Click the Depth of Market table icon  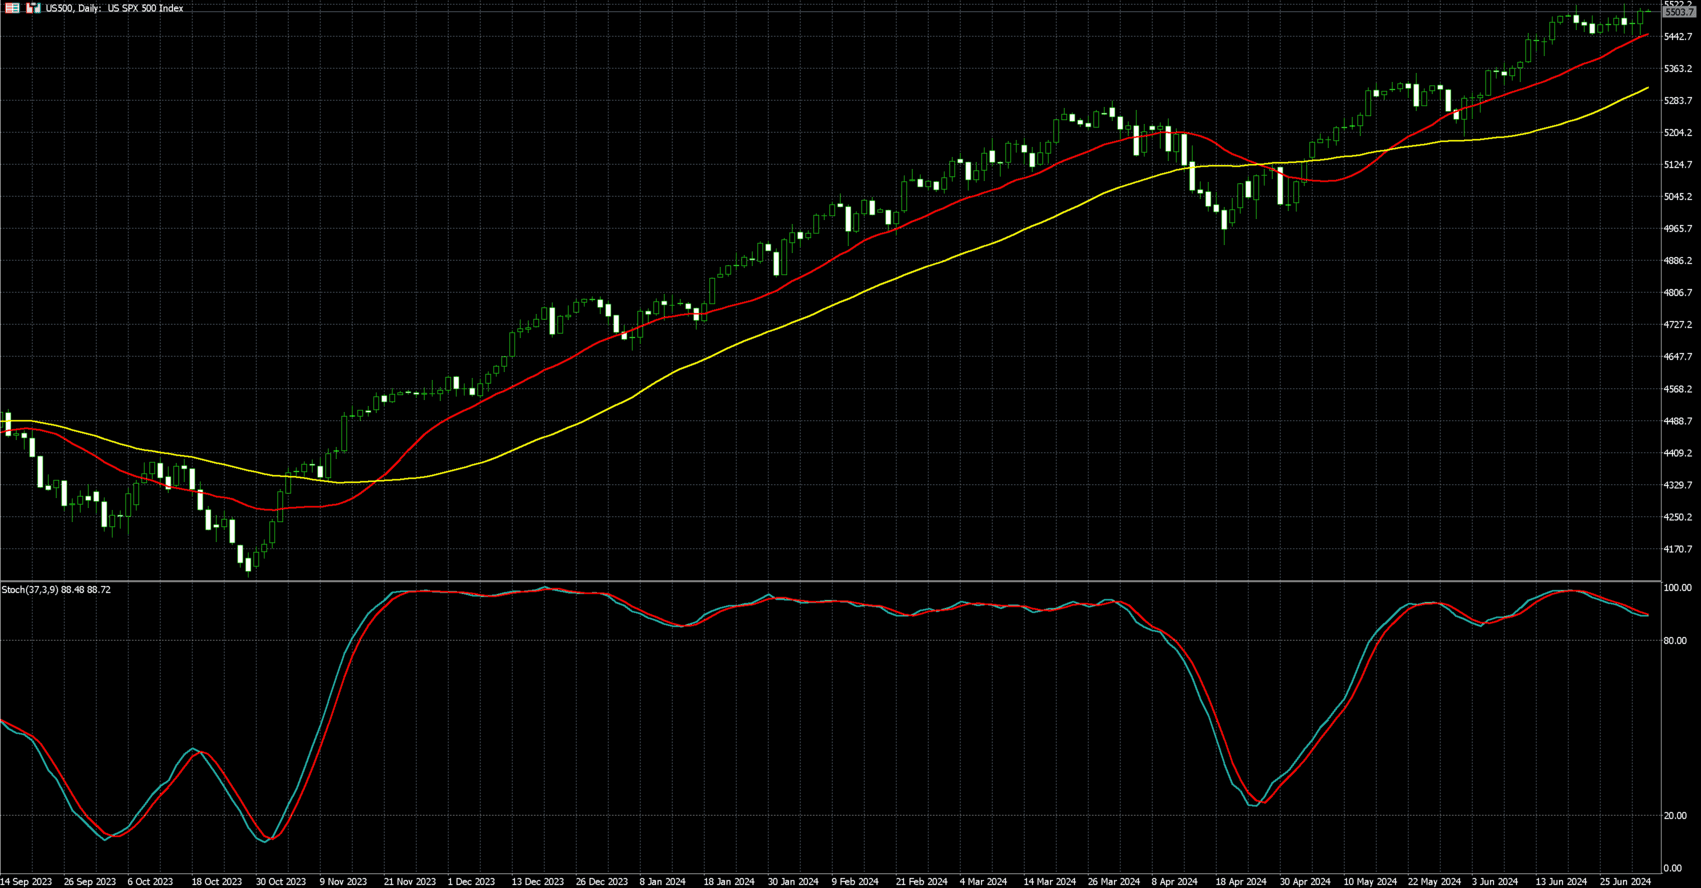[13, 8]
